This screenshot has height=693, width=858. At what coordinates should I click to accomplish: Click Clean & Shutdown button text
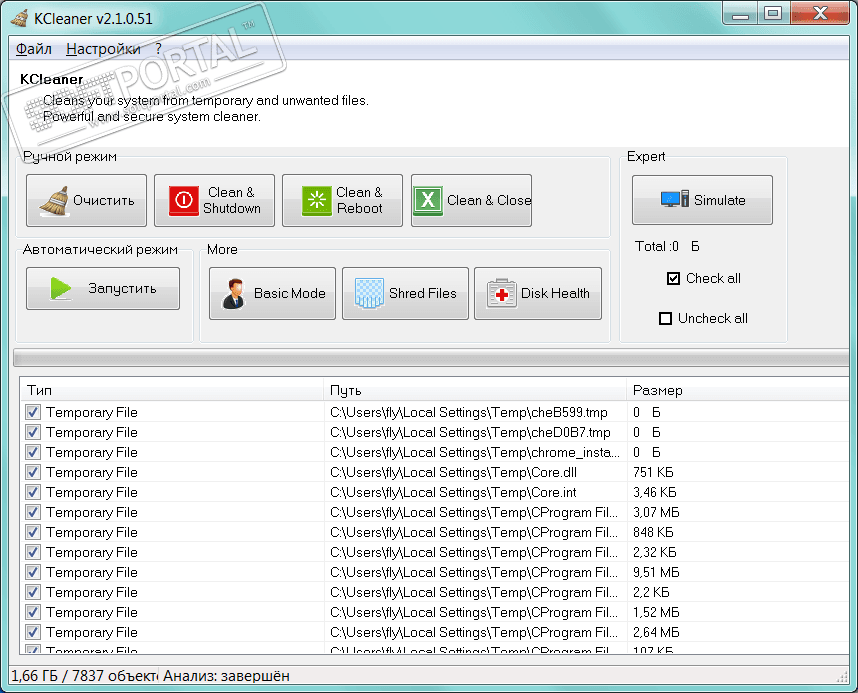coord(231,200)
